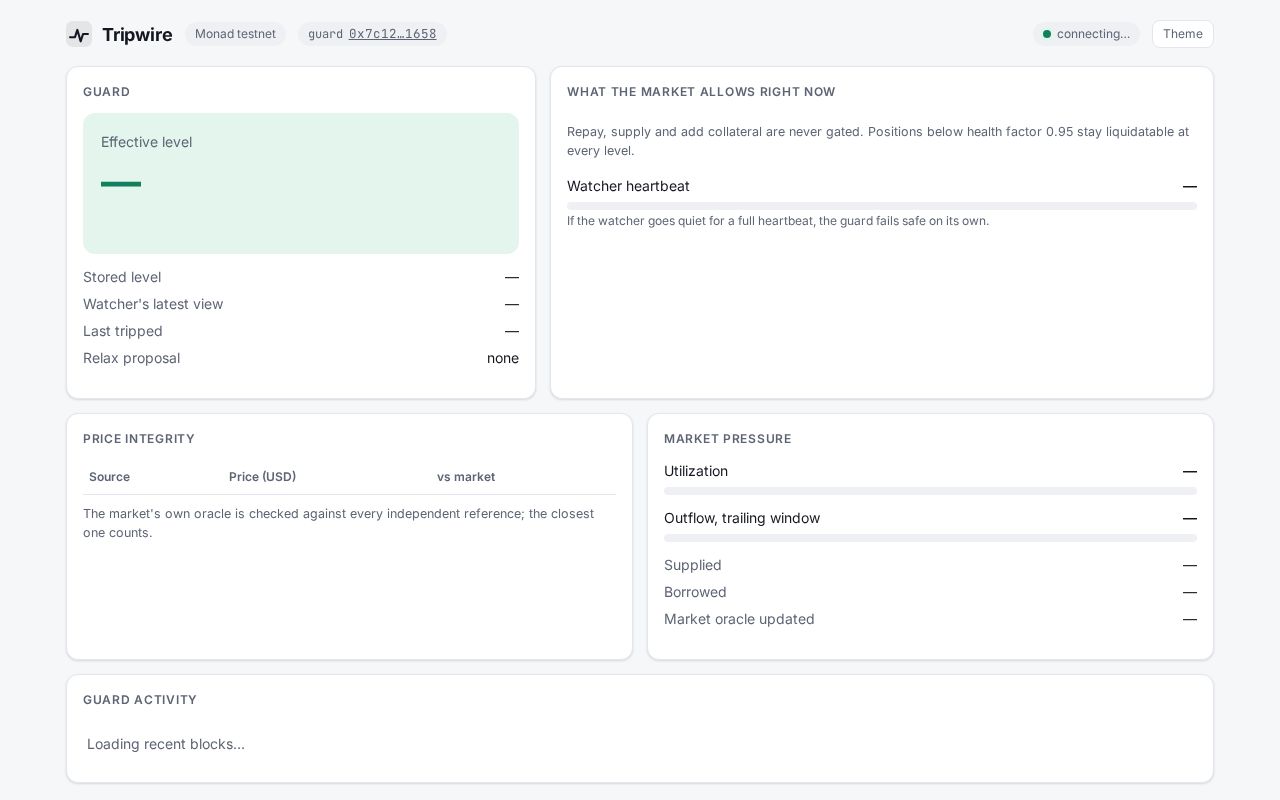Click the Monad testnet network badge
This screenshot has height=800, width=1280.
point(235,34)
